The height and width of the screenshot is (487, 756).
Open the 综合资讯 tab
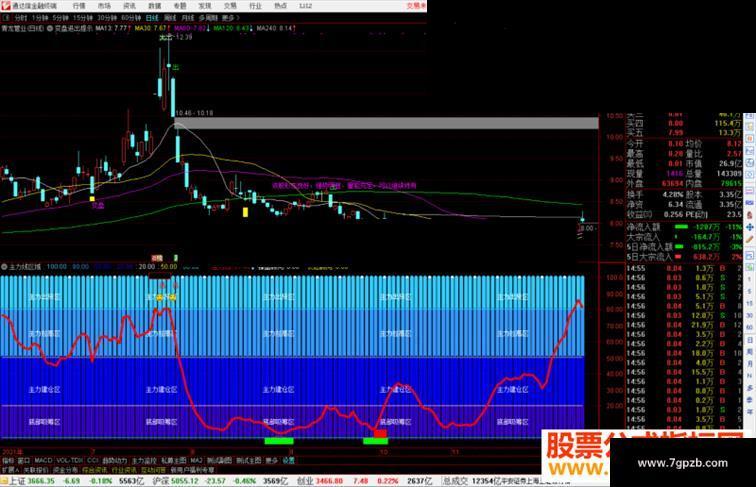[x=94, y=470]
